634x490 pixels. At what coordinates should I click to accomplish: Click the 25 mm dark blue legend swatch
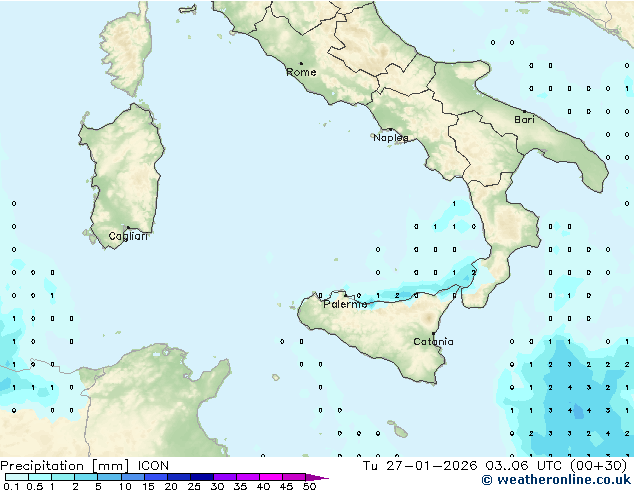pos(202,477)
